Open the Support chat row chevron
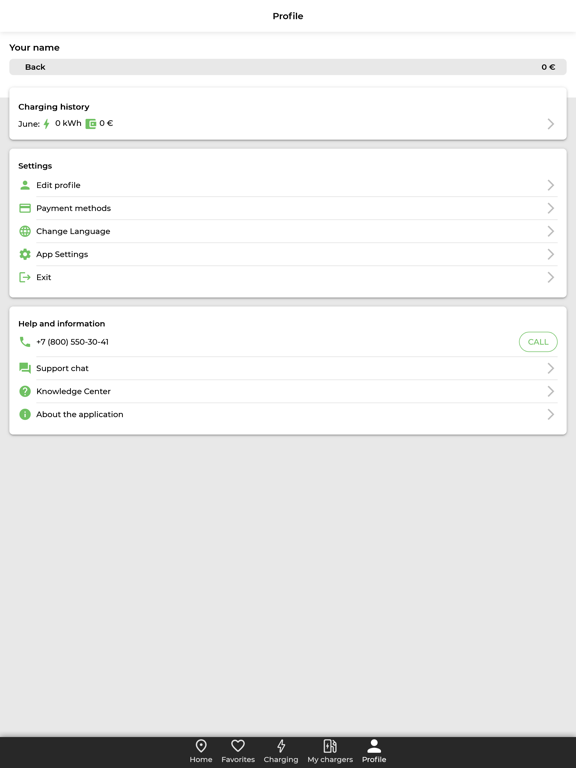Image resolution: width=576 pixels, height=768 pixels. [551, 368]
